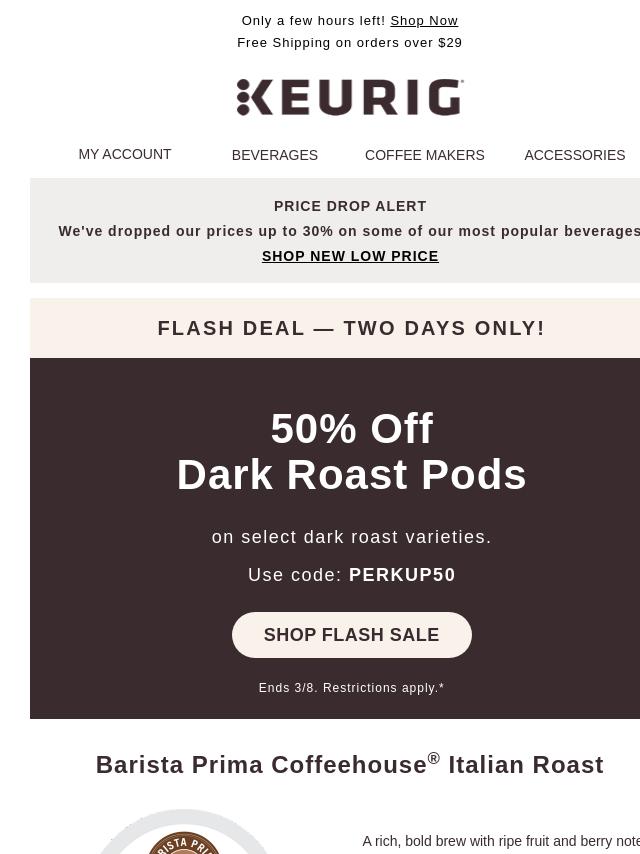This screenshot has width=640, height=854.
Task: Click the Free Shipping over $29 notice
Action: 350,42
